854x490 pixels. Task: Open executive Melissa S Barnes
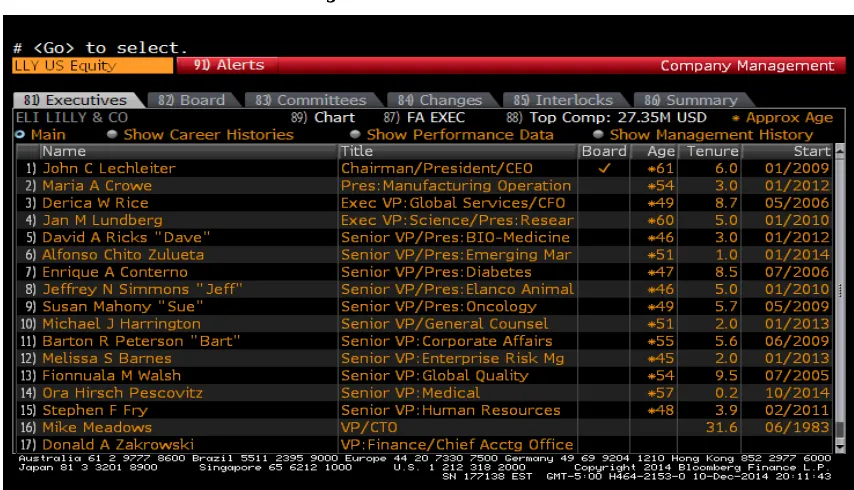click(107, 358)
